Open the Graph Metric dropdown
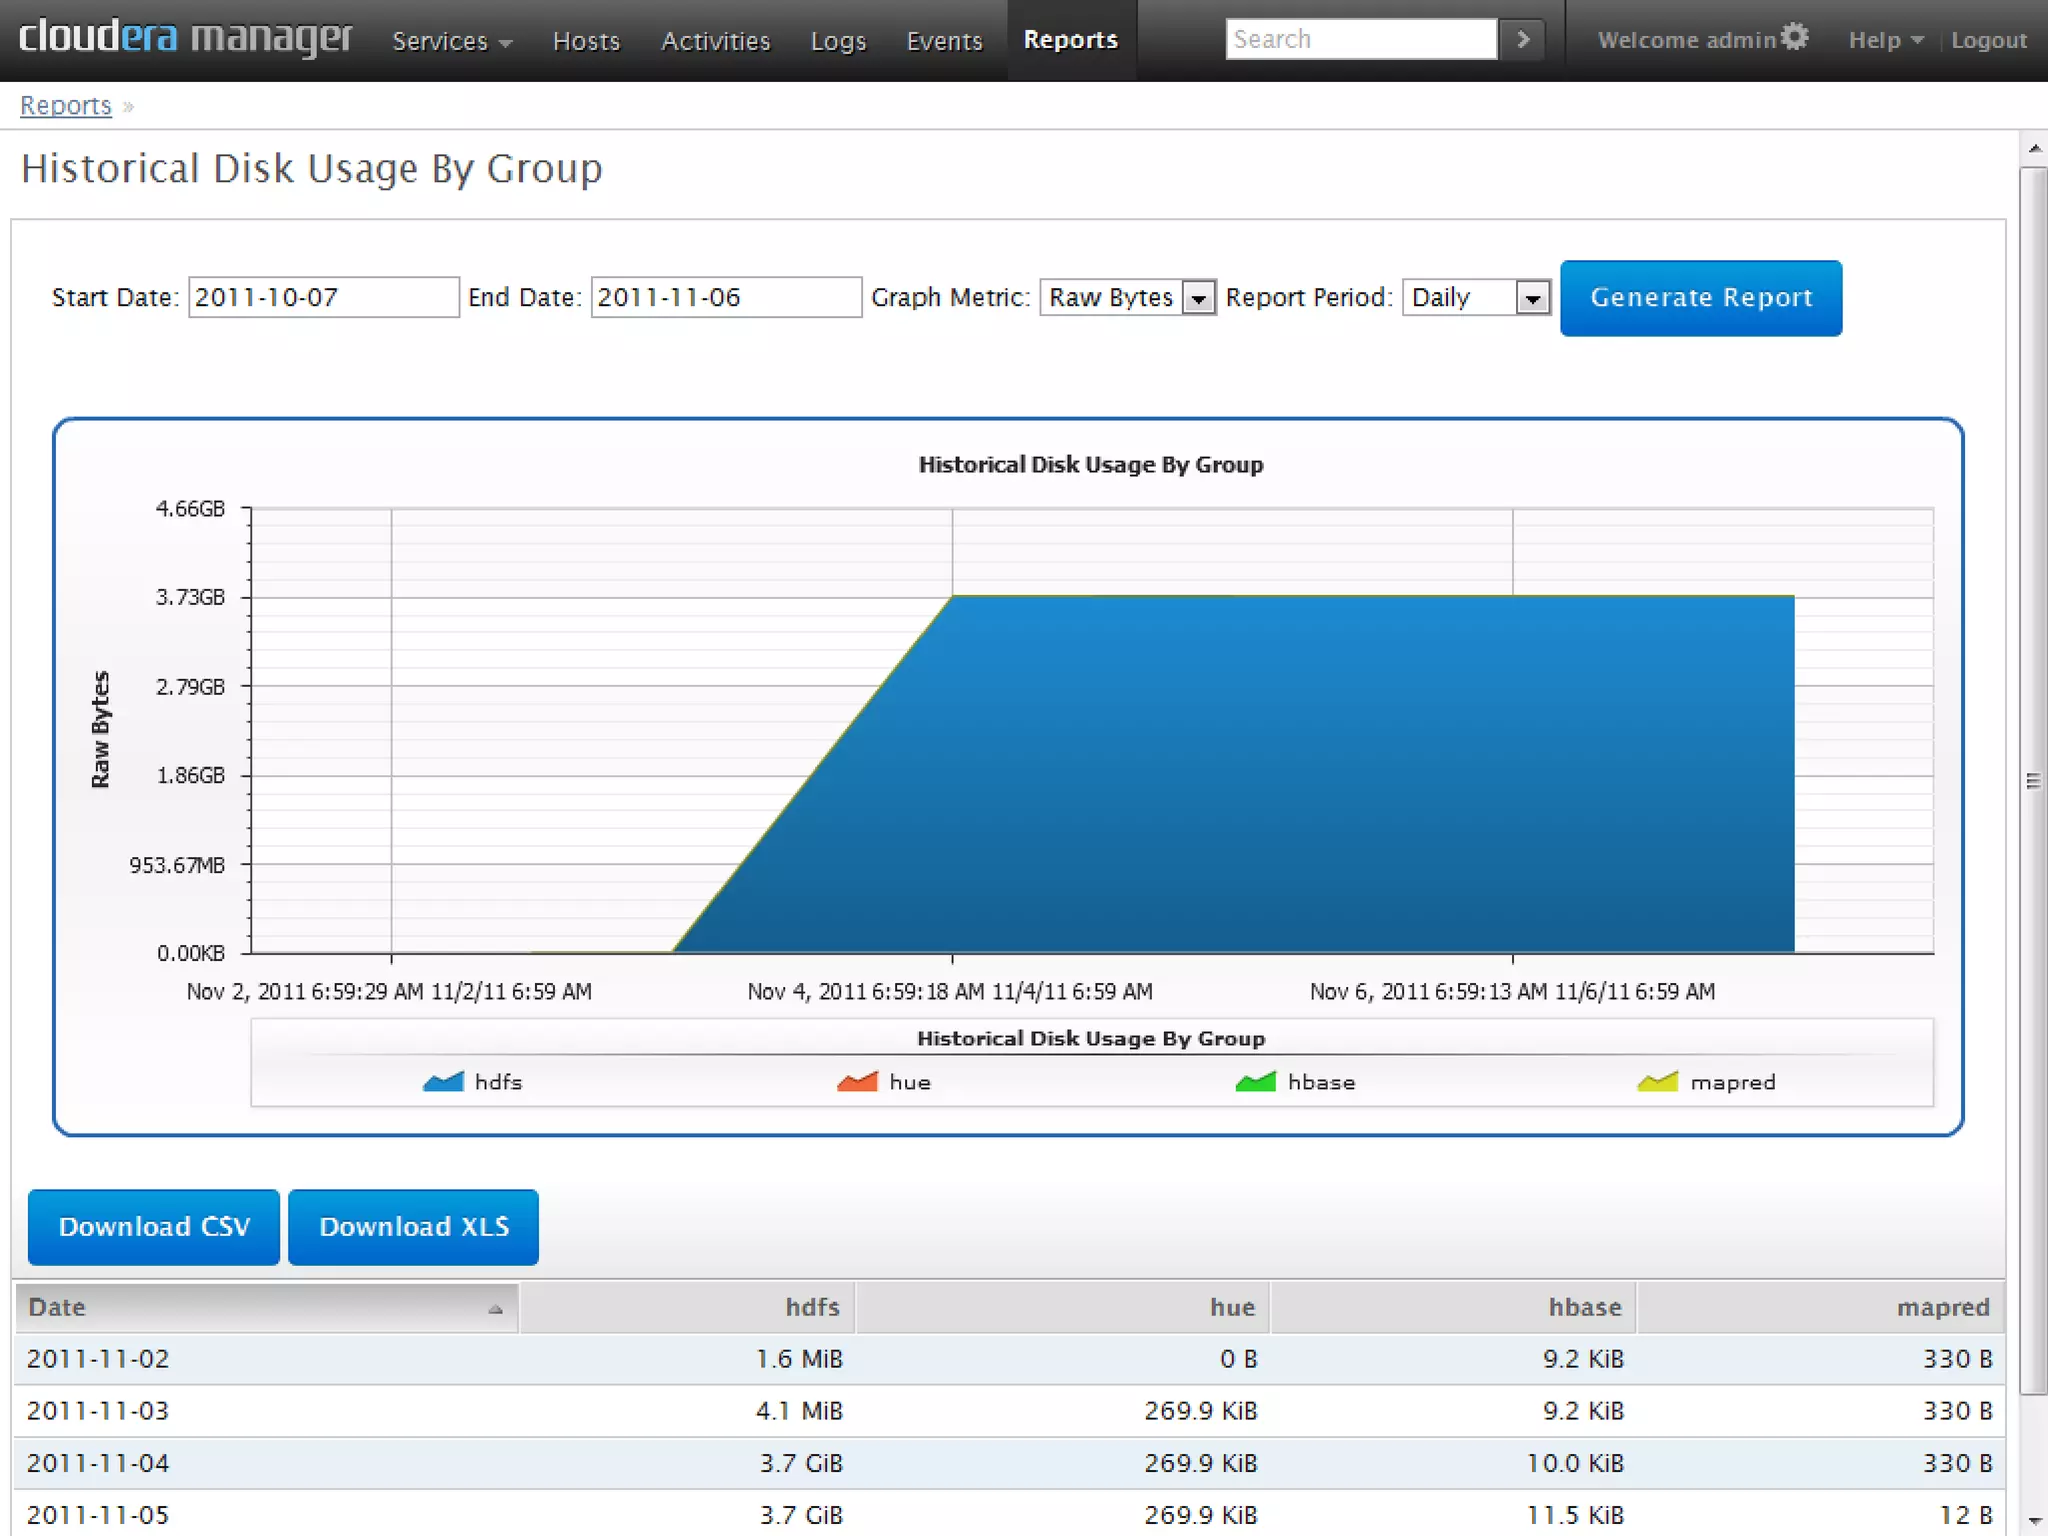The height and width of the screenshot is (1536, 2048). pos(1198,298)
